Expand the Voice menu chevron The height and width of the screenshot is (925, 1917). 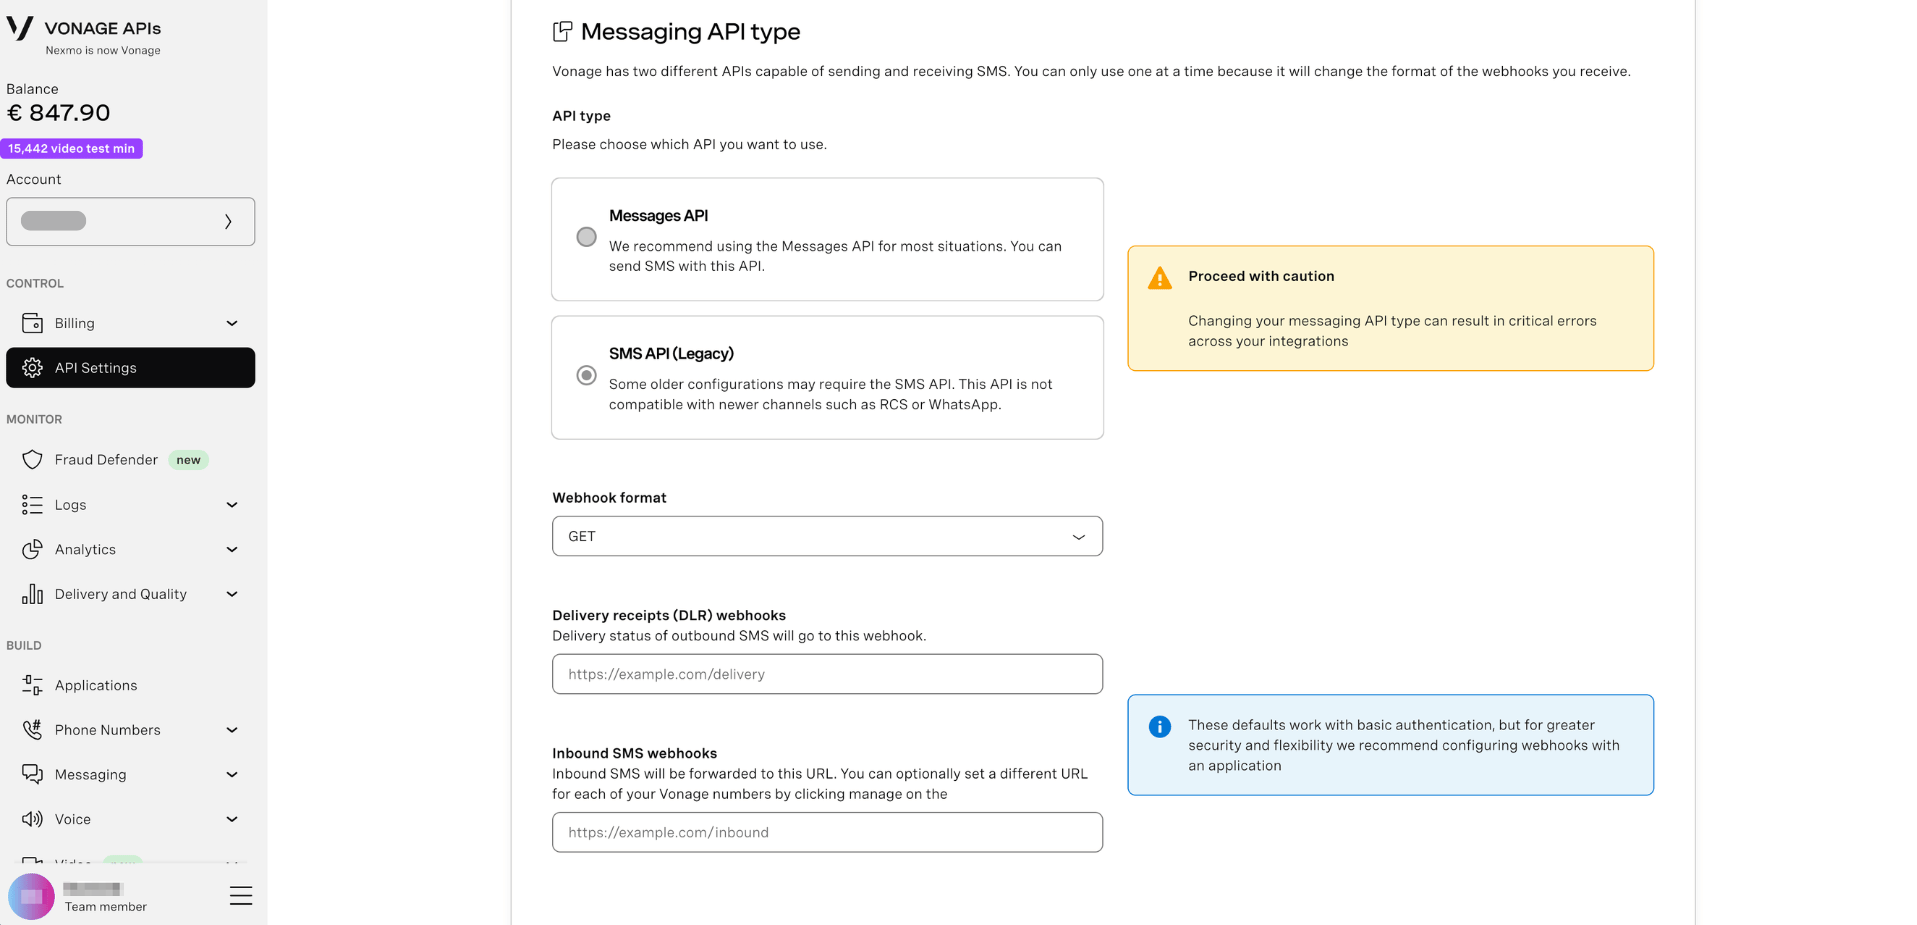(232, 819)
